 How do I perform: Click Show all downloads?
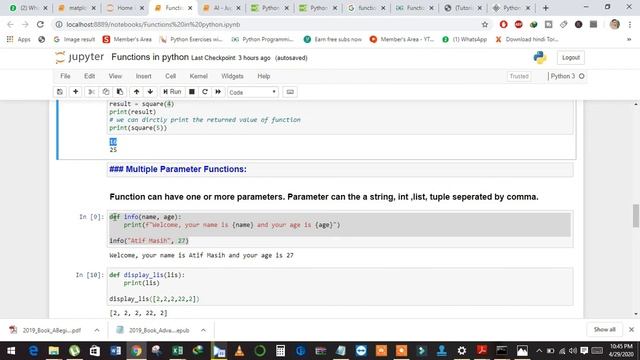(x=604, y=329)
